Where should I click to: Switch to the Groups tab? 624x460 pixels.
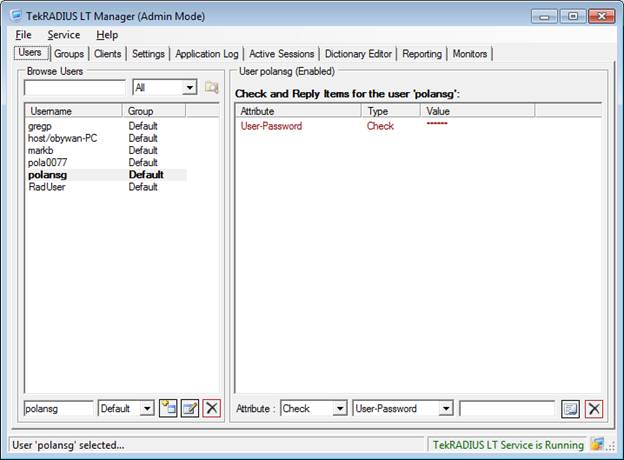(69, 54)
